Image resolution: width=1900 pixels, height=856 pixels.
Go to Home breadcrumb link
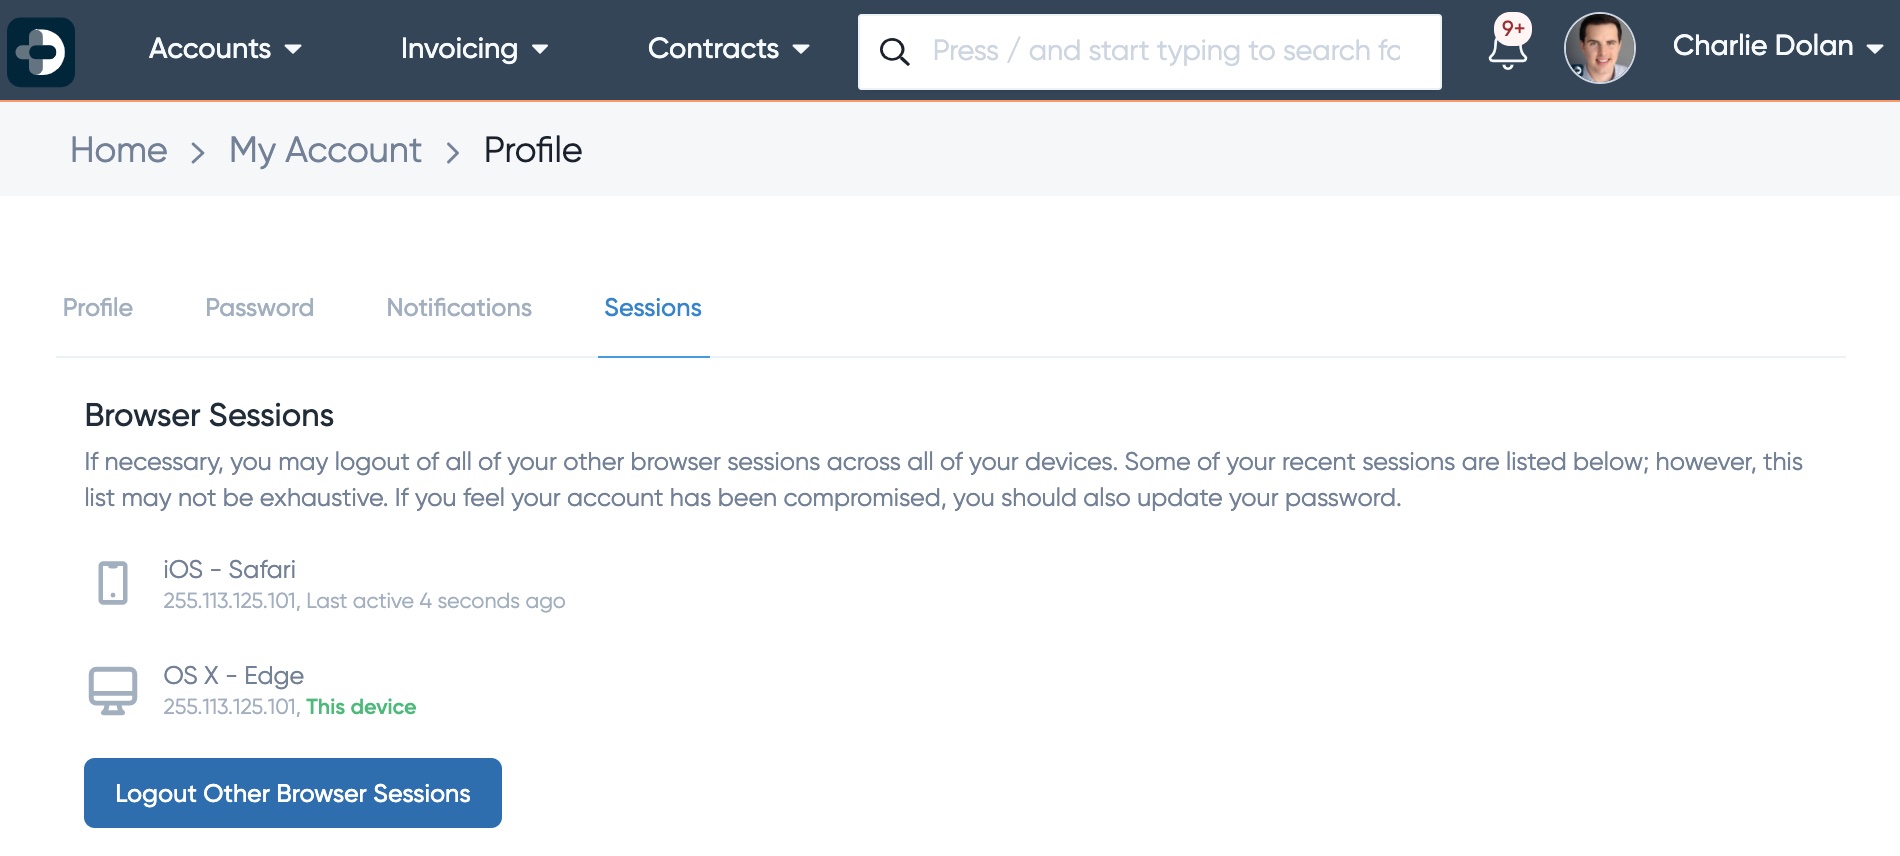coord(119,150)
